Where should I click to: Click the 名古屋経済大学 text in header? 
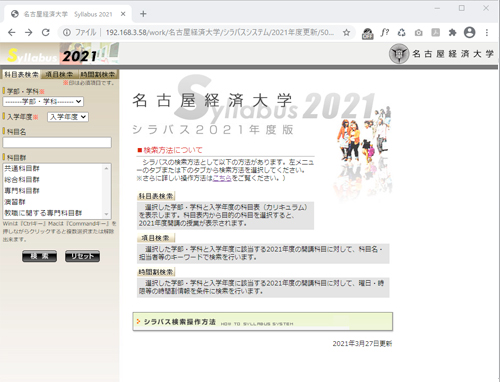pyautogui.click(x=453, y=54)
